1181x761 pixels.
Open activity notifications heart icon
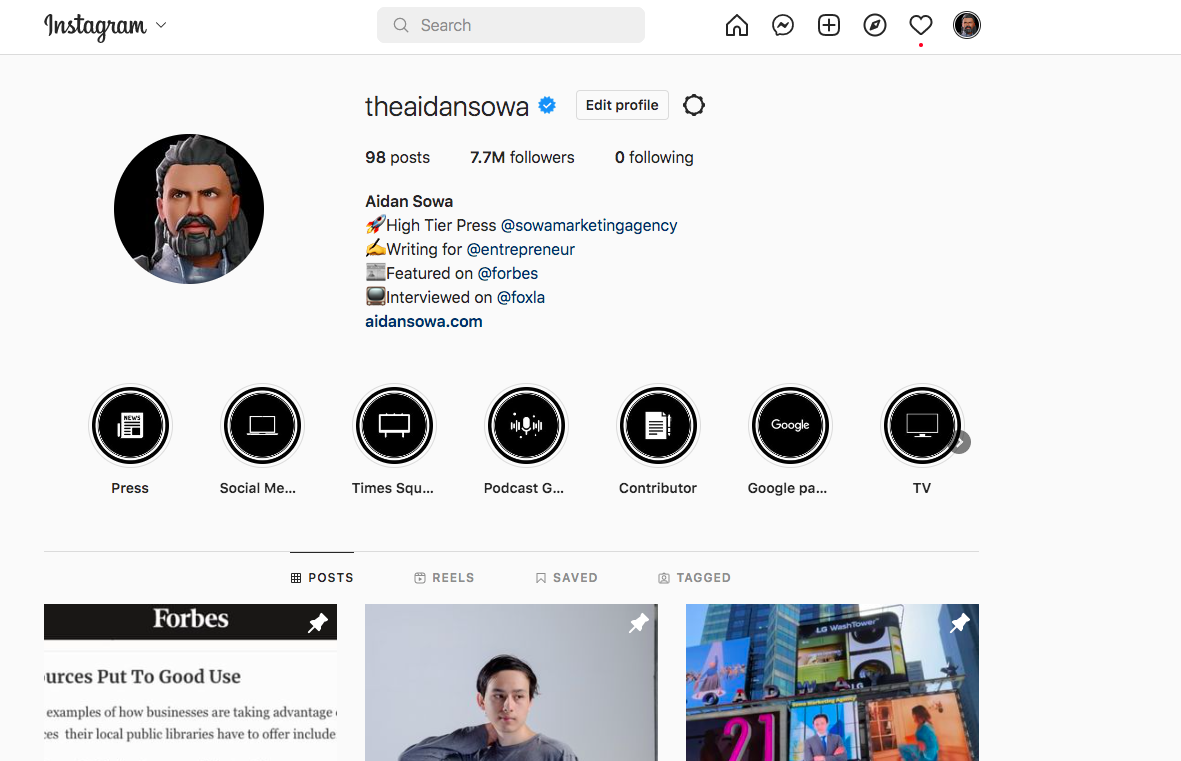pos(920,26)
